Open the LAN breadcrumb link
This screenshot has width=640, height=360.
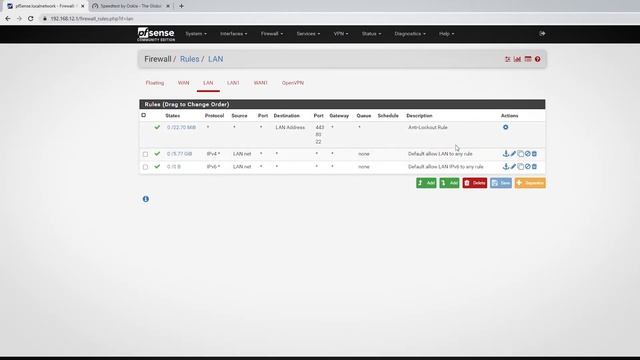point(216,59)
